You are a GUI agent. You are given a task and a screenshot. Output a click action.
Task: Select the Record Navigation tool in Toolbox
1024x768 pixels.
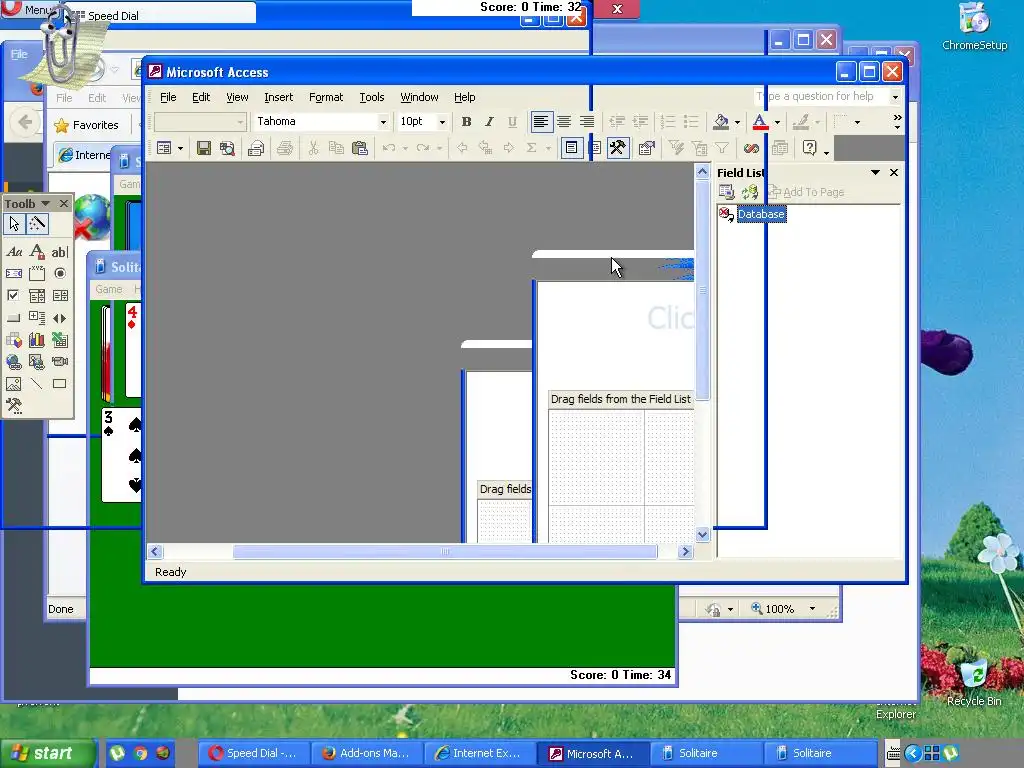click(x=59, y=318)
